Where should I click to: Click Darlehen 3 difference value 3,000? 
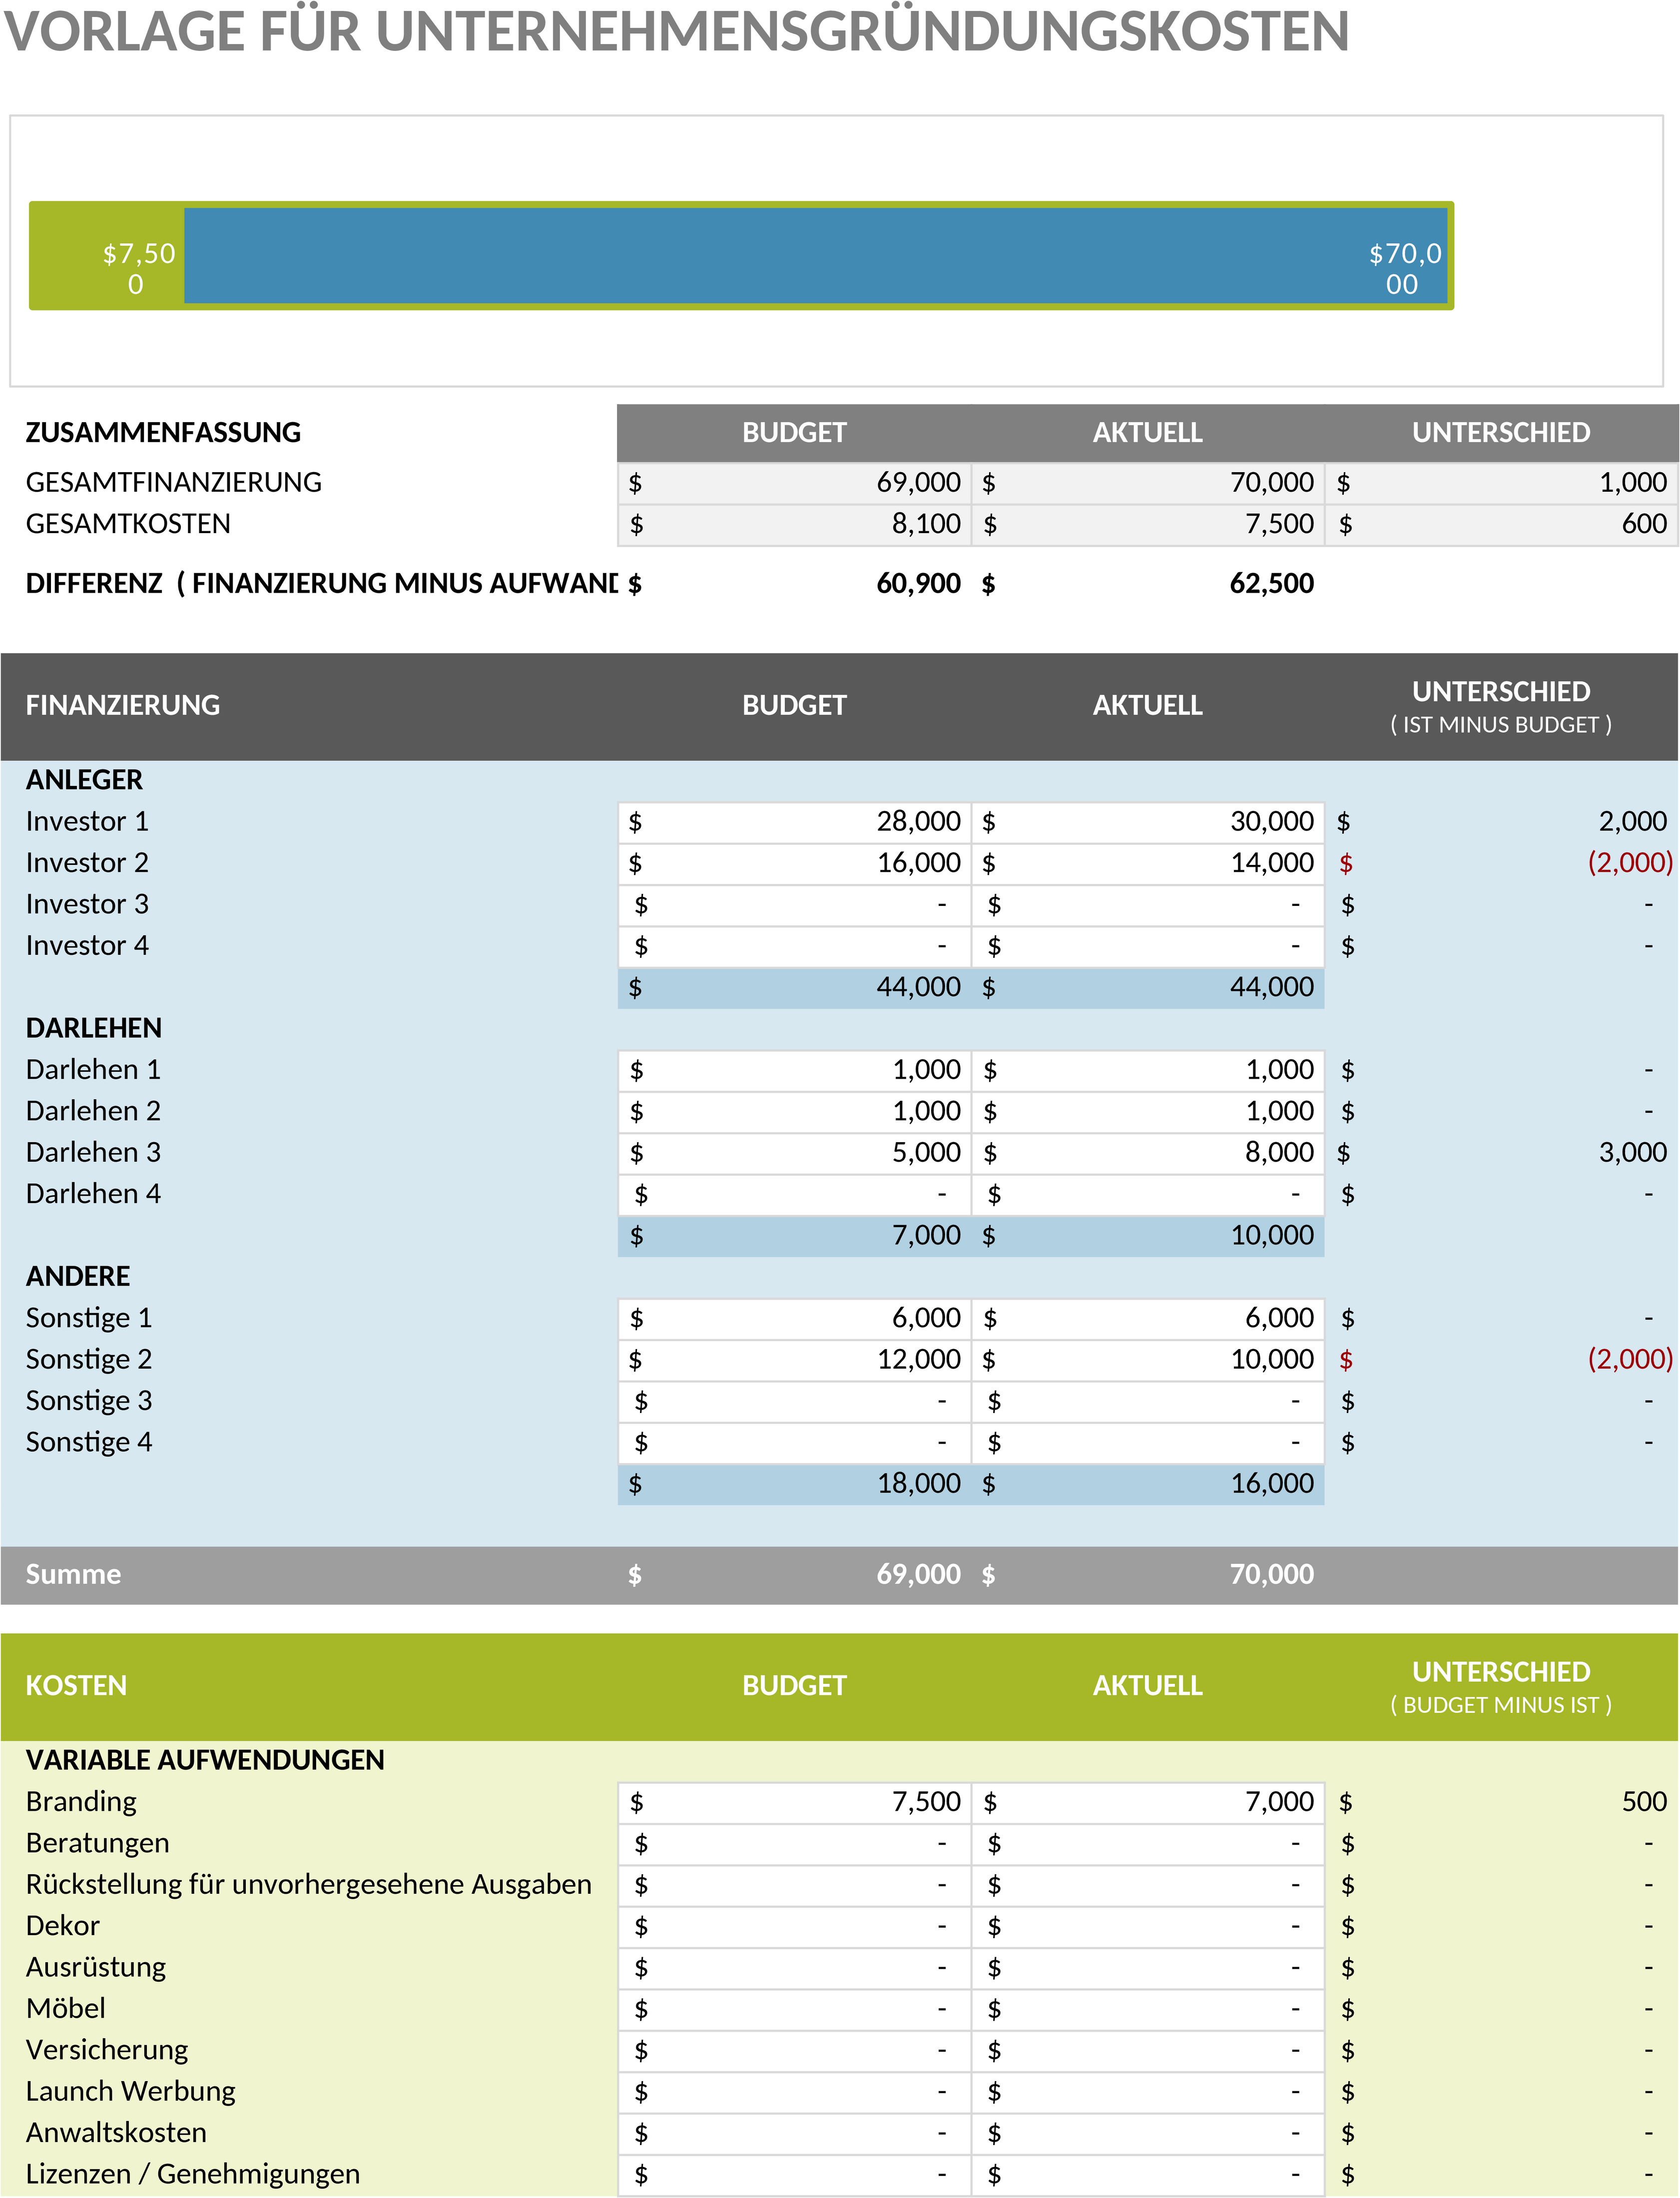pos(1632,1153)
